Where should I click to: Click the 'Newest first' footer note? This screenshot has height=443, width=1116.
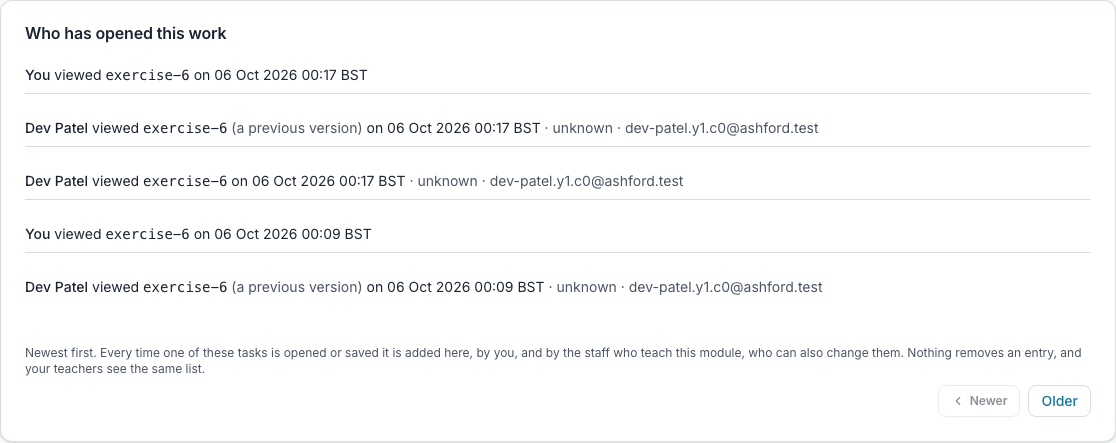coord(554,361)
